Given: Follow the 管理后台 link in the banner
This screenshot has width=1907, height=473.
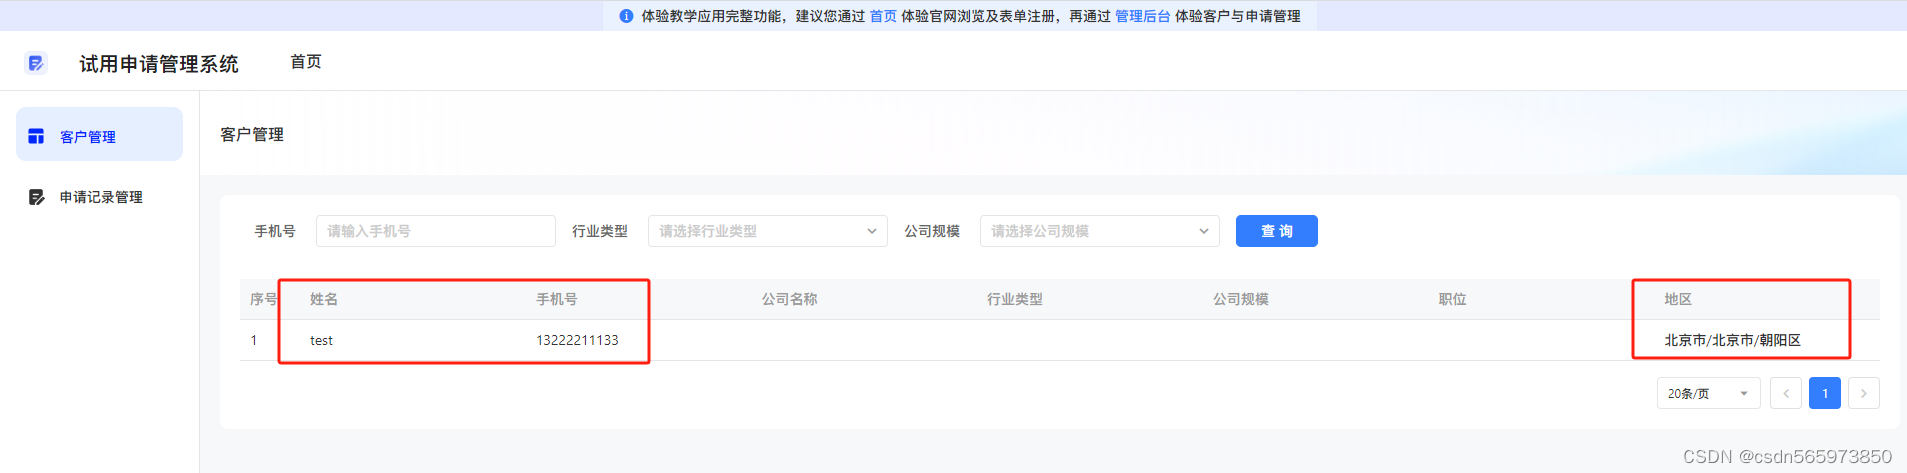Looking at the screenshot, I should coord(1142,16).
